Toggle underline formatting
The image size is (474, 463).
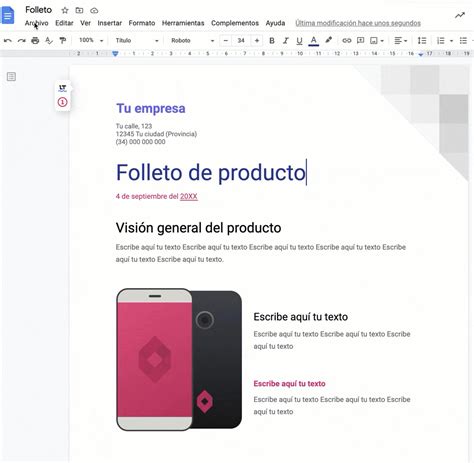[299, 41]
